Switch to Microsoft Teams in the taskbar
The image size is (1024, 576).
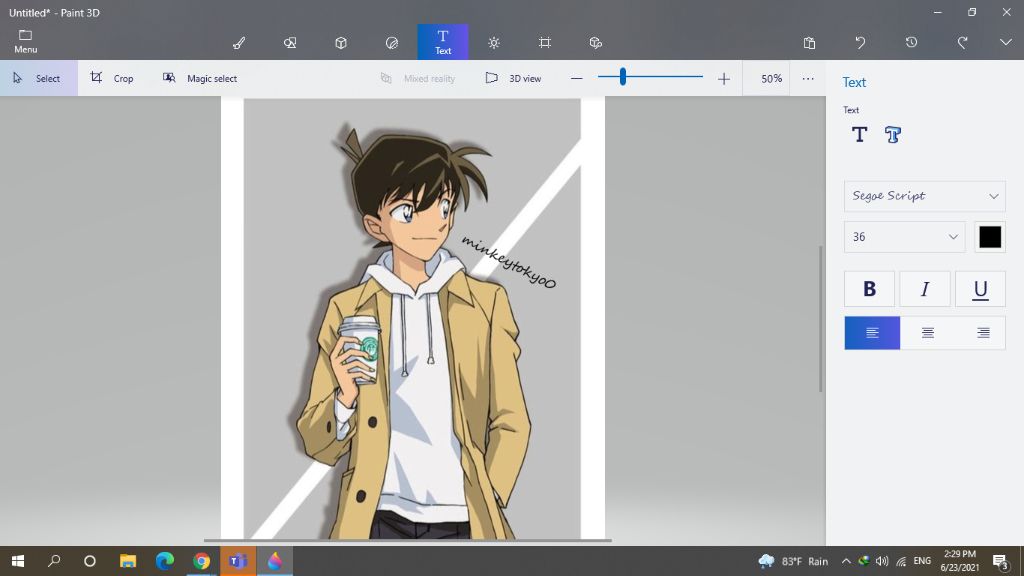(x=238, y=561)
